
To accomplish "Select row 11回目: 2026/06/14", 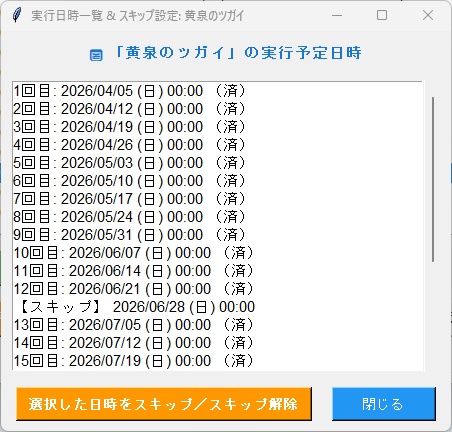I will (217, 271).
